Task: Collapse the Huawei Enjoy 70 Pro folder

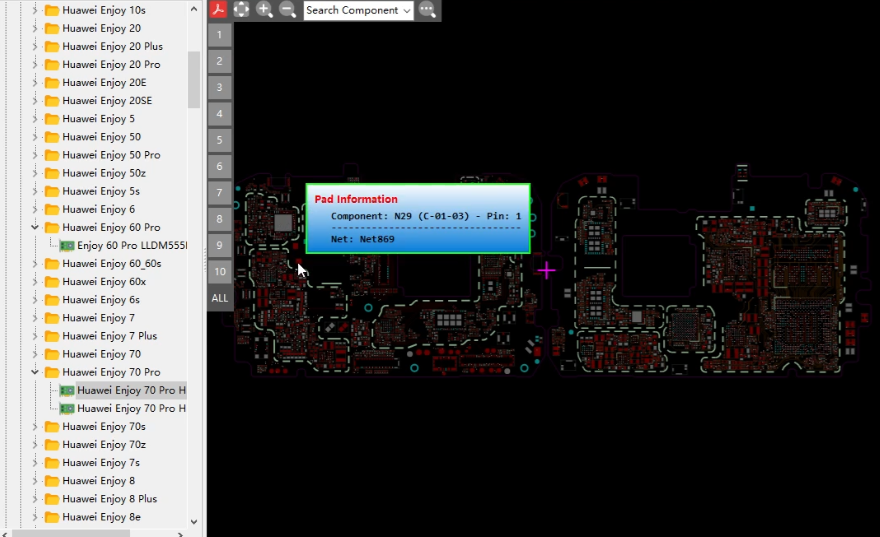Action: (35, 372)
